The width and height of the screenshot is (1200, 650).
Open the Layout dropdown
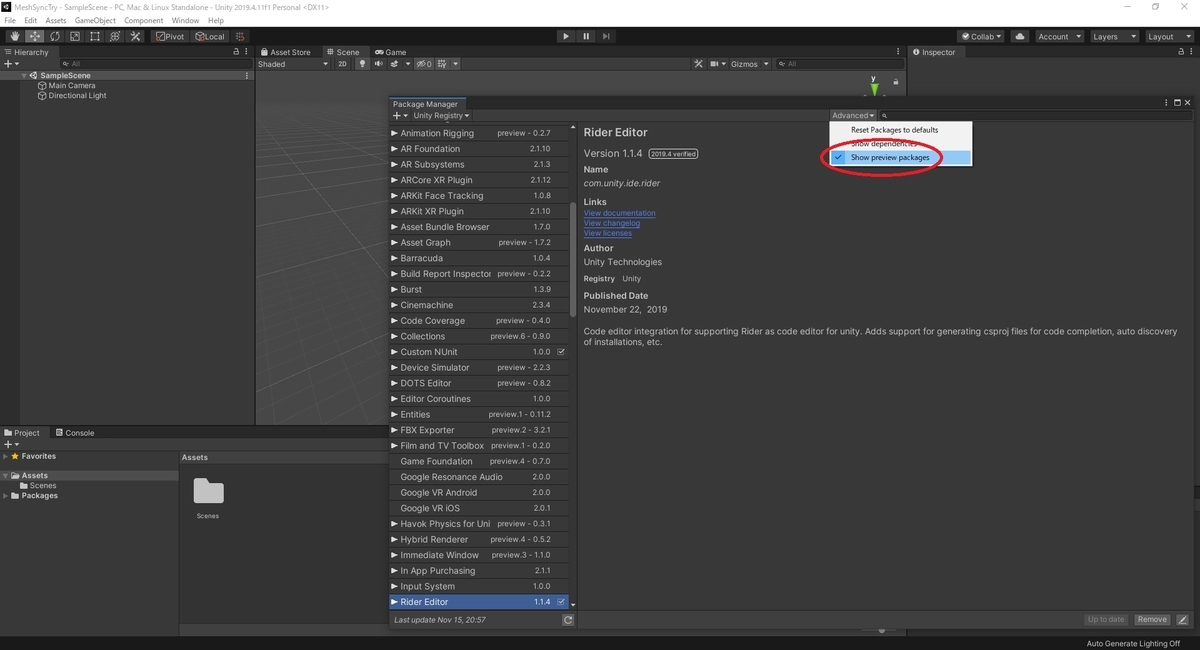[1168, 36]
